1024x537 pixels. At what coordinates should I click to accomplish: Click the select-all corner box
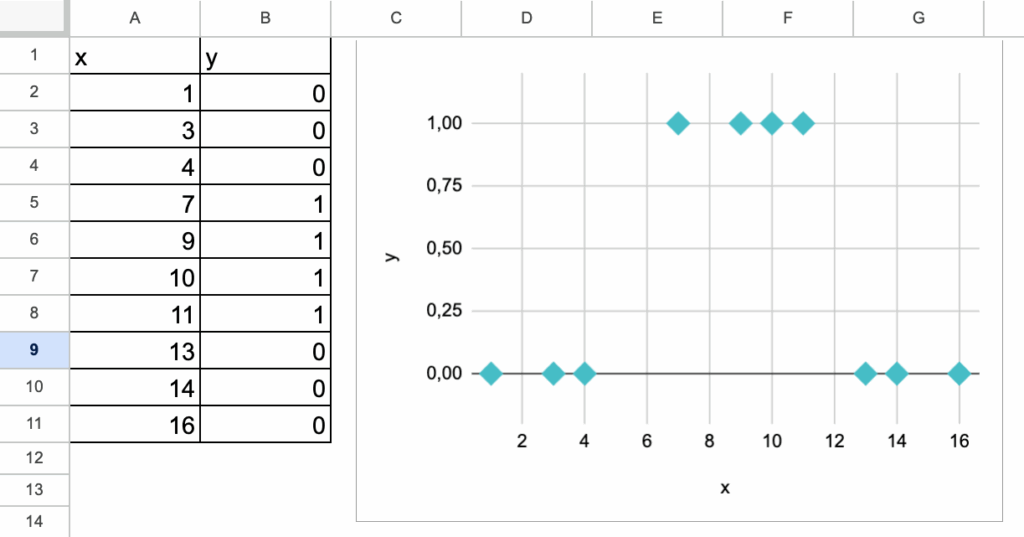click(34, 17)
